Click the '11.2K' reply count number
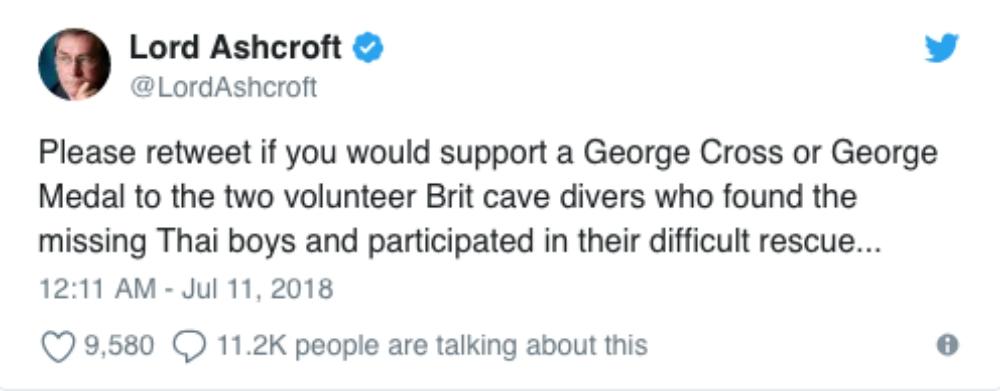1000x391 pixels. [253, 346]
